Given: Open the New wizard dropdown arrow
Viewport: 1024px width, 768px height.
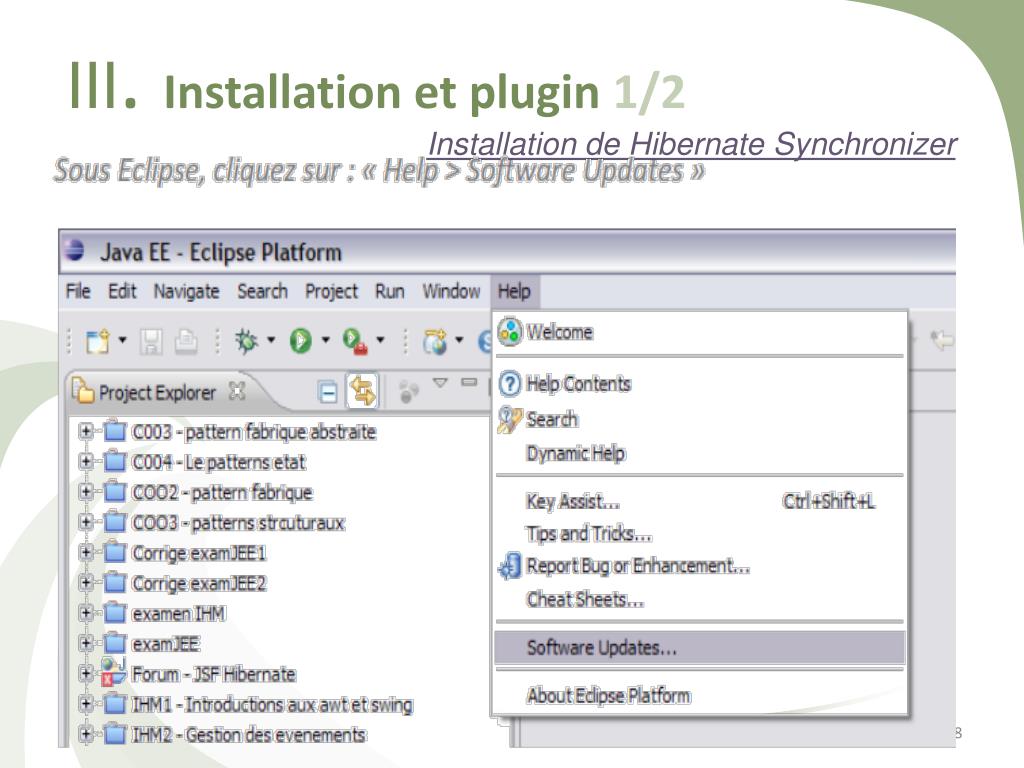Looking at the screenshot, I should tap(122, 340).
